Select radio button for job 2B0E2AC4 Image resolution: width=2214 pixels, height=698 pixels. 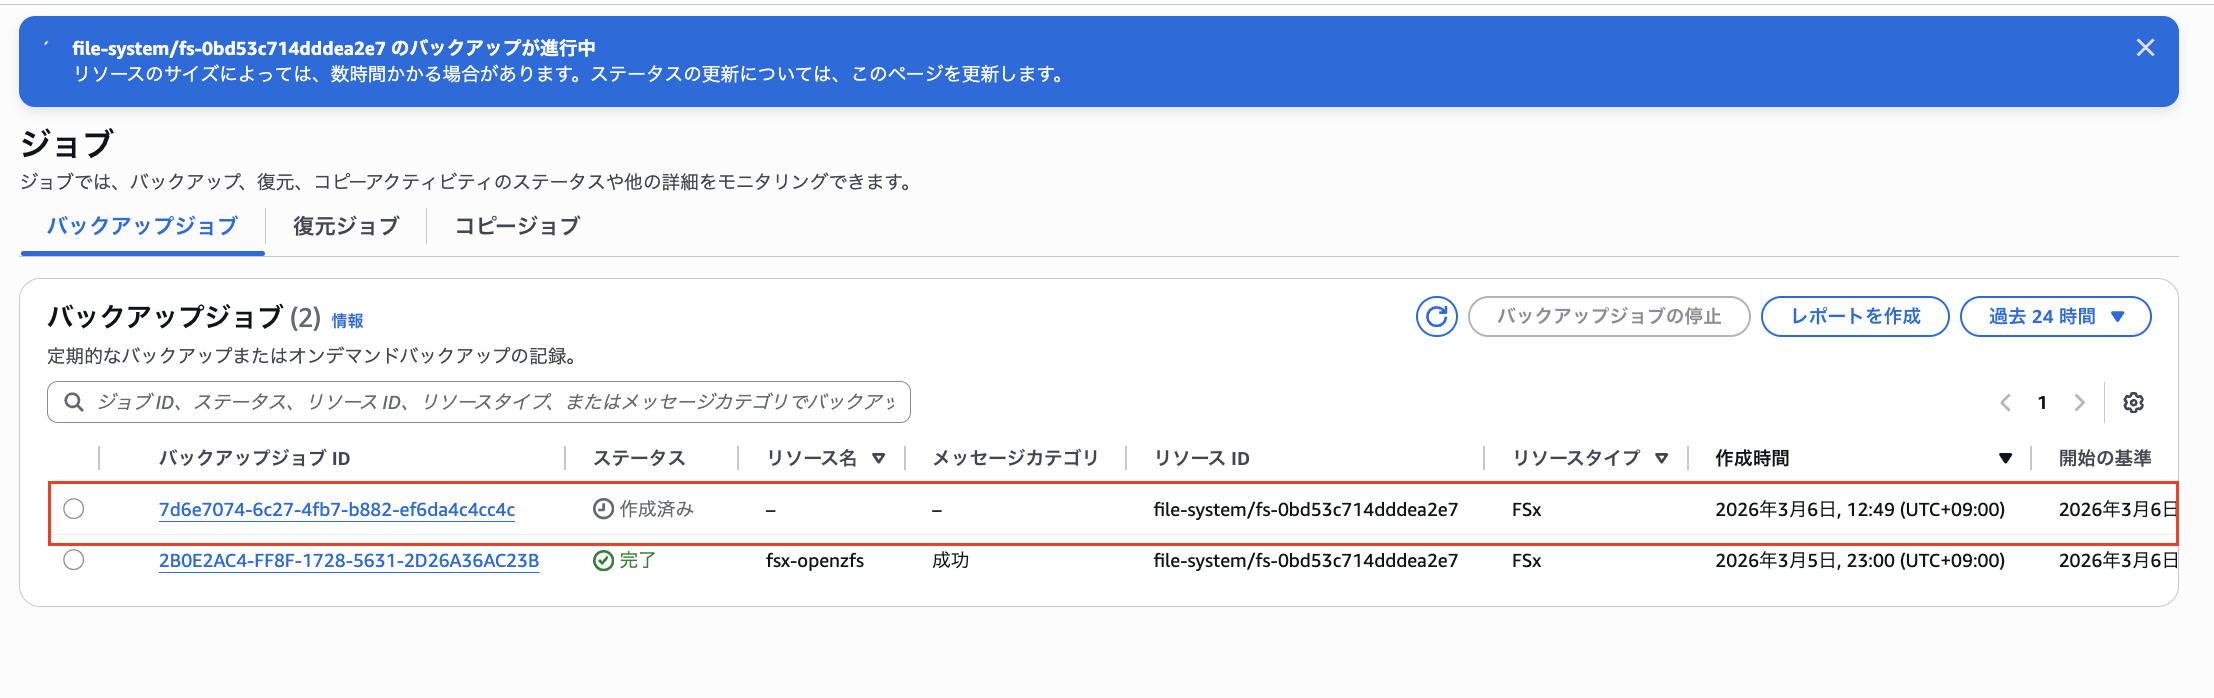[74, 560]
